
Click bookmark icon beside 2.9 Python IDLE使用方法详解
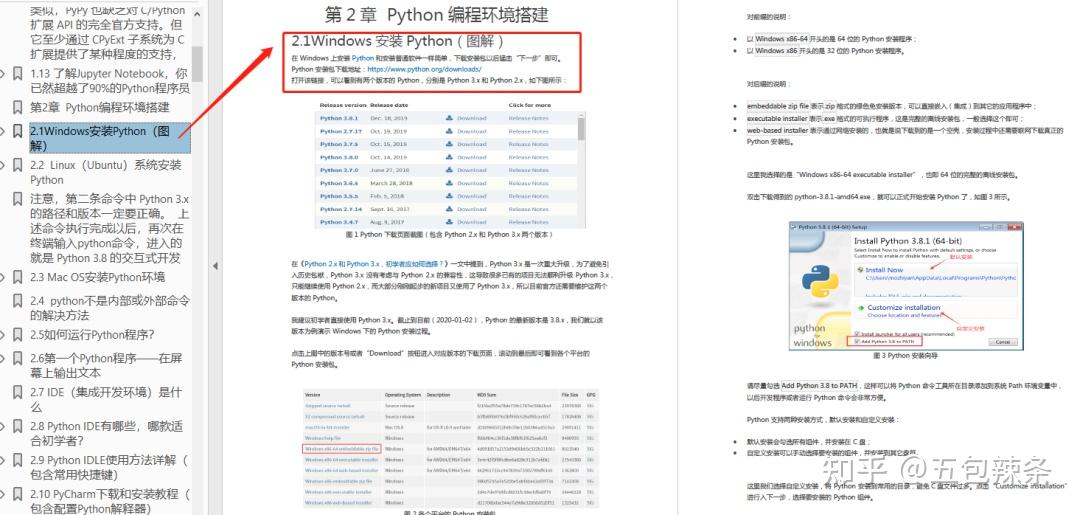click(x=17, y=460)
